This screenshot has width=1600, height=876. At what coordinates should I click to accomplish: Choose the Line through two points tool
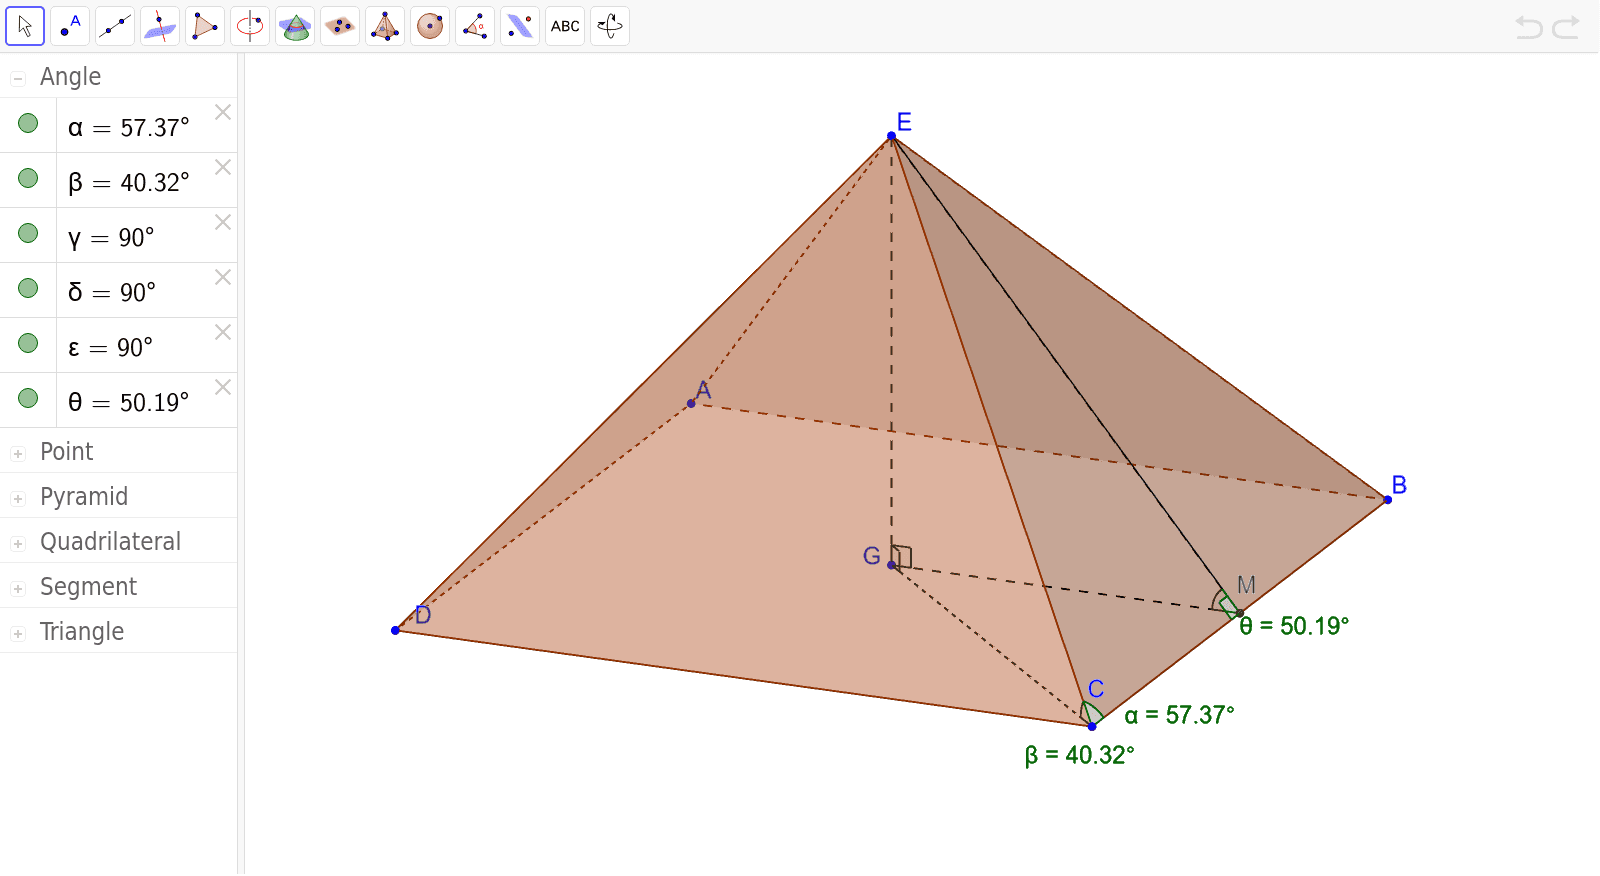point(115,26)
